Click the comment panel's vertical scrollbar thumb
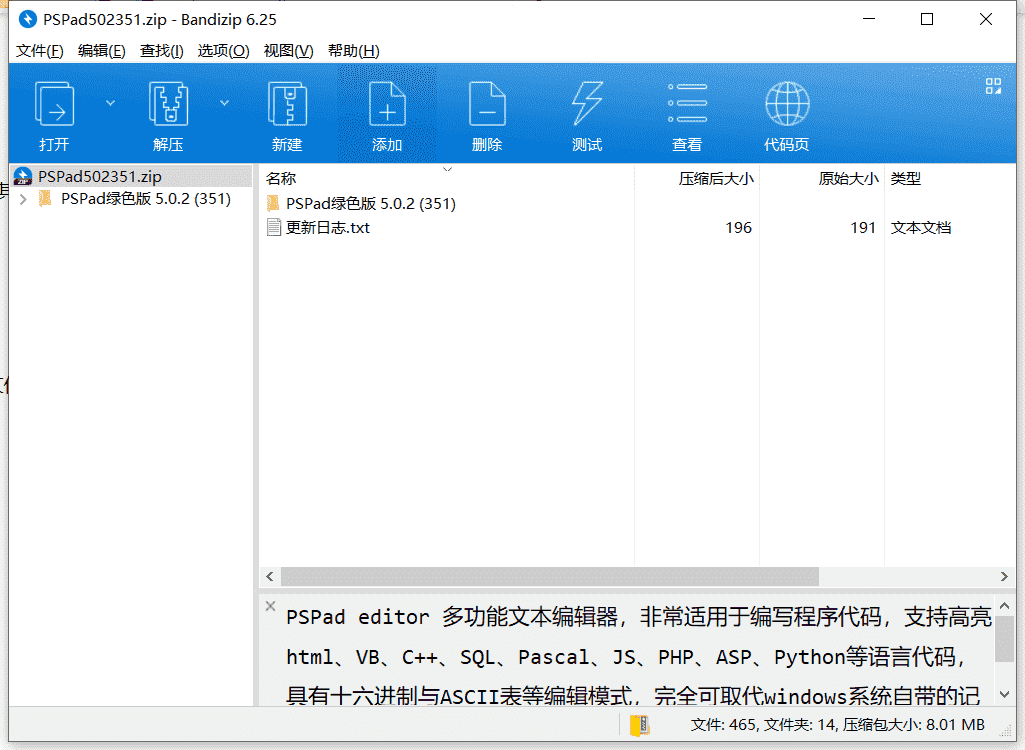The width and height of the screenshot is (1025, 750). point(1005,639)
